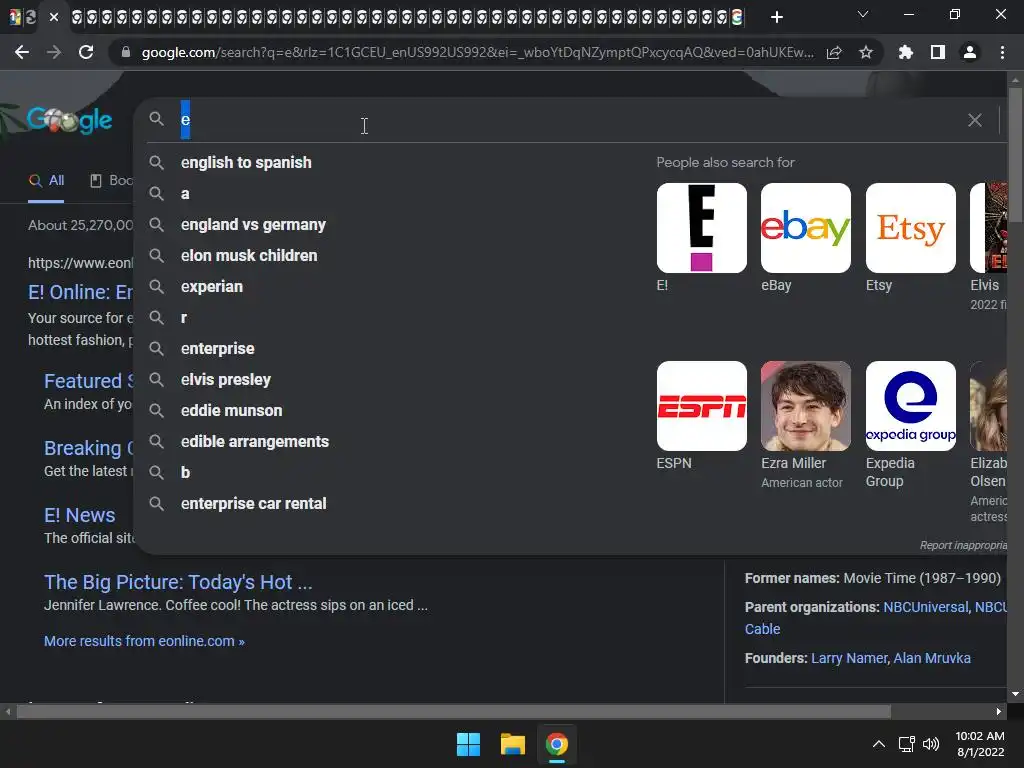Image resolution: width=1024 pixels, height=768 pixels.
Task: Open the Extensions puzzle icon
Action: point(905,52)
